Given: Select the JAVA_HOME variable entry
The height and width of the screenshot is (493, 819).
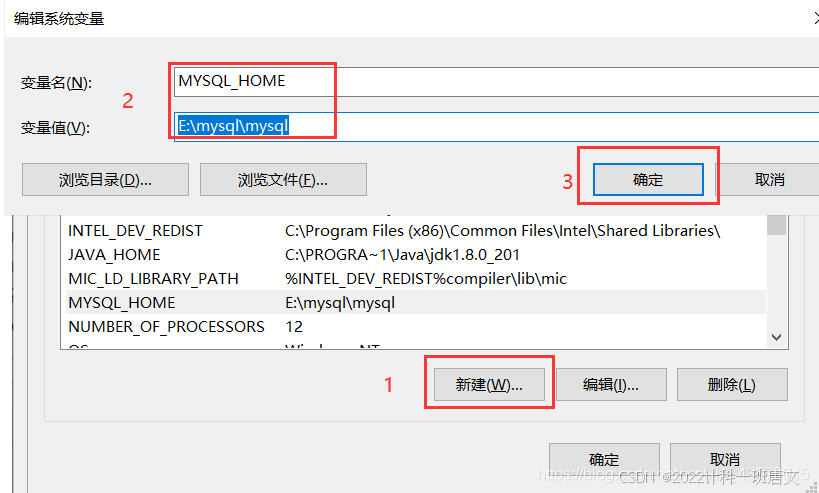Looking at the screenshot, I should (x=413, y=255).
